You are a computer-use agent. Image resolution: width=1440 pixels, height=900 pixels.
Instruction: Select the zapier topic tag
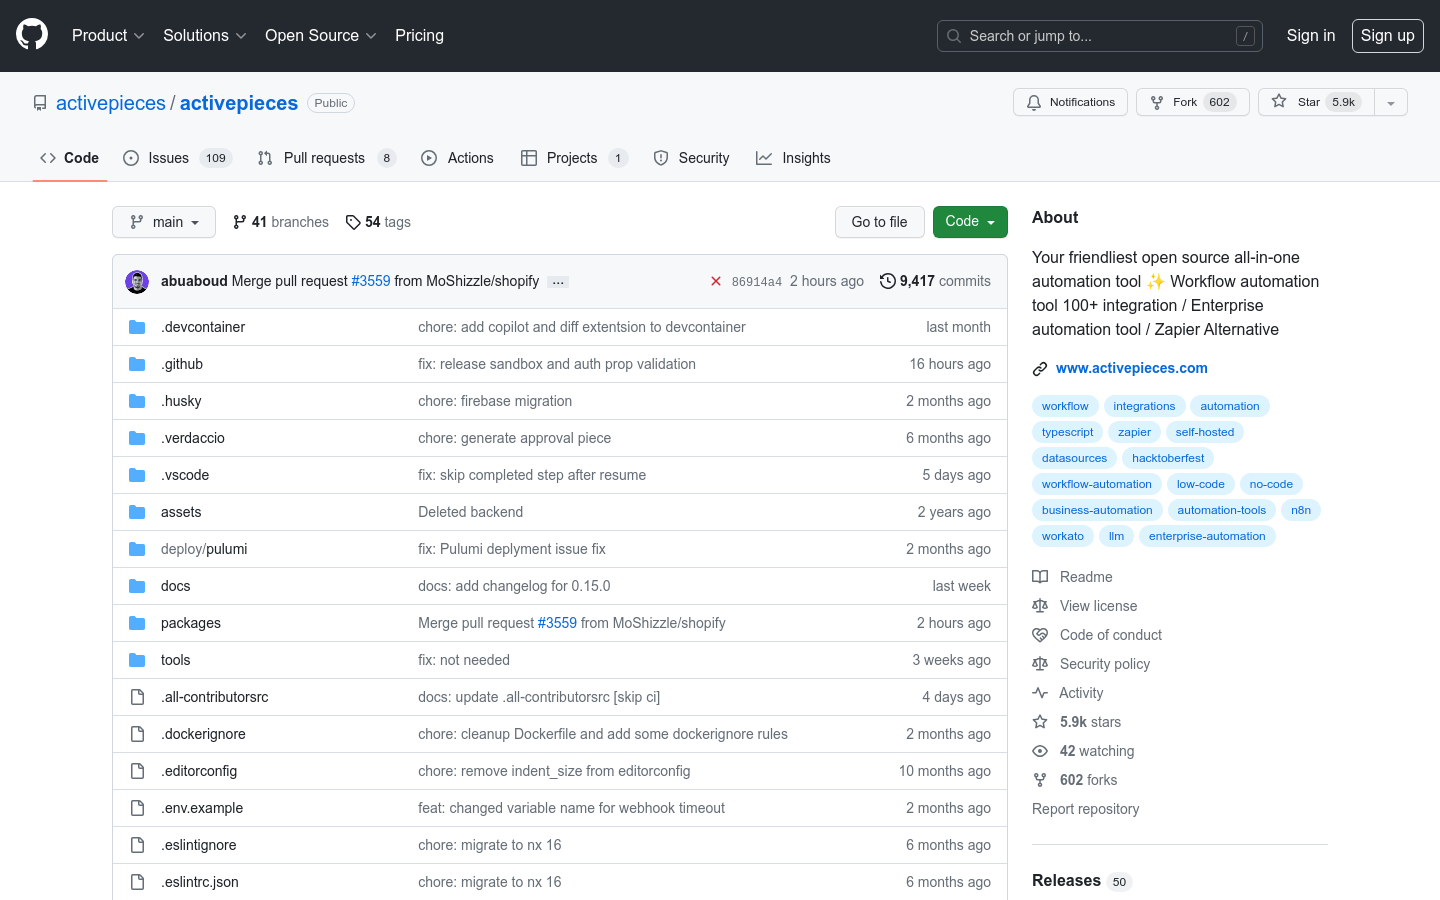[1134, 432]
